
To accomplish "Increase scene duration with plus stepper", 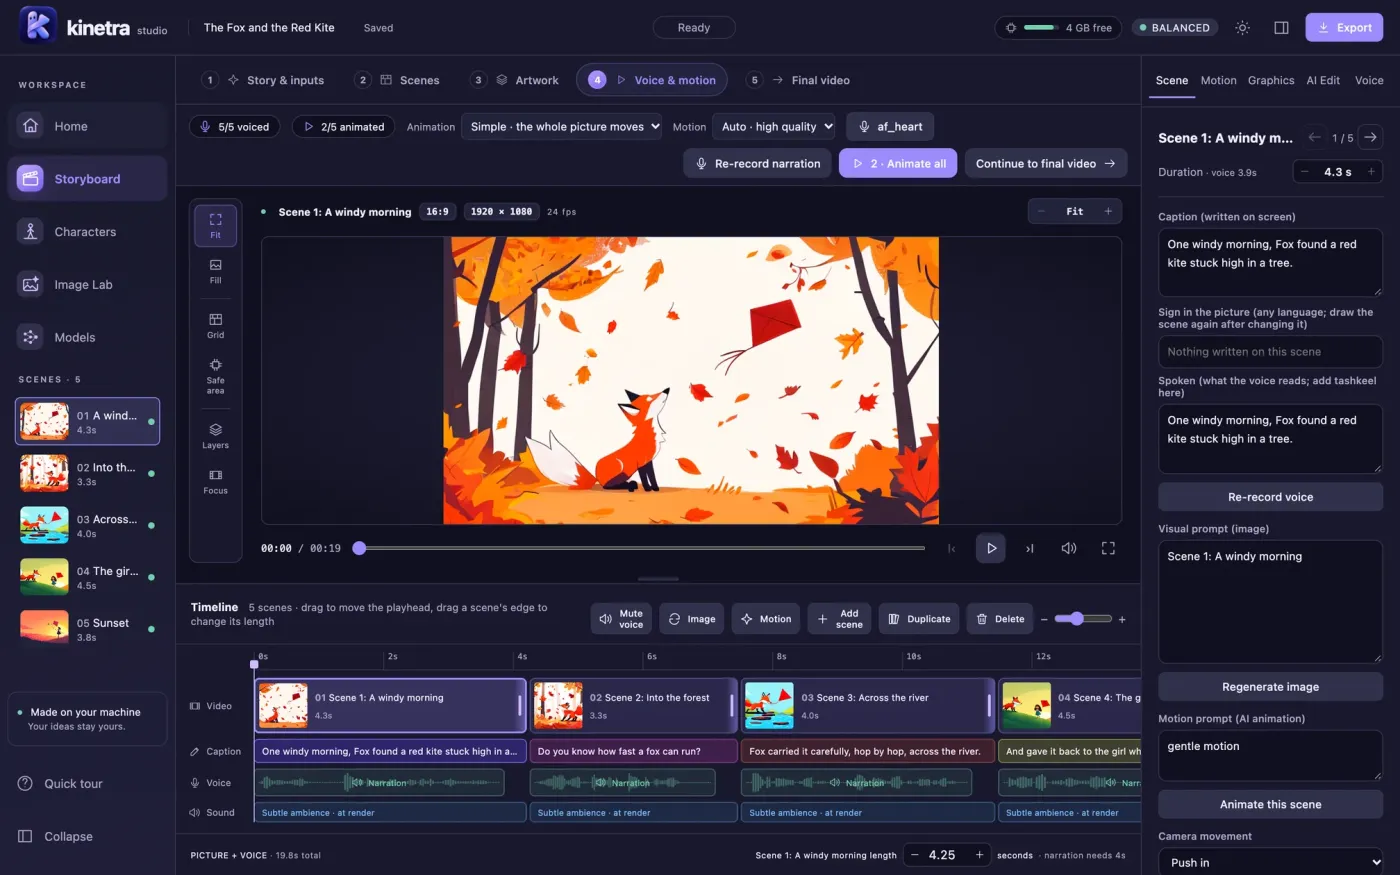I will 1371,172.
